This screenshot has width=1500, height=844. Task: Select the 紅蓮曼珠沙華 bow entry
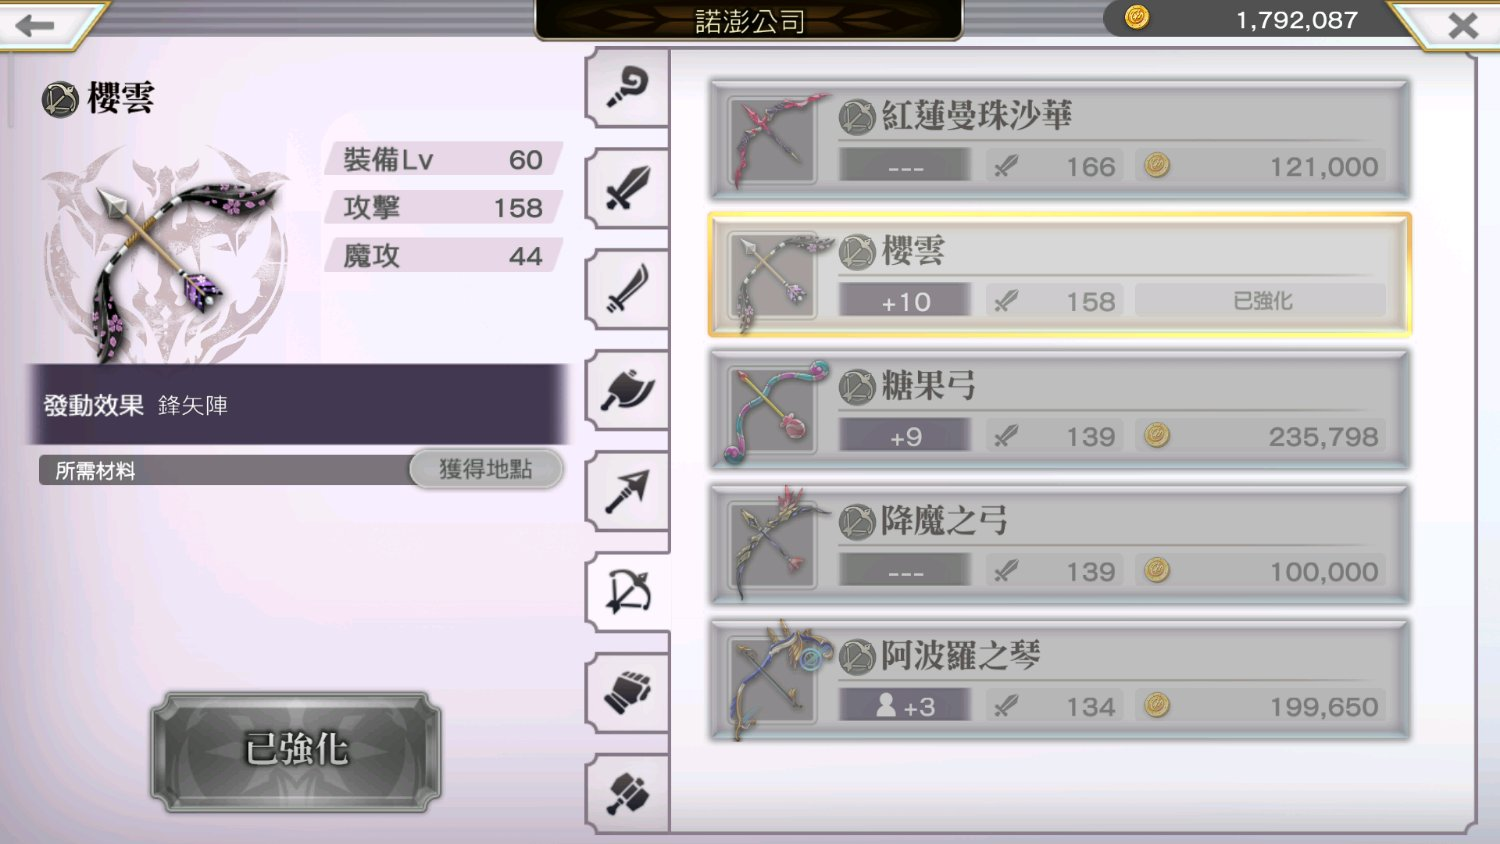pos(1060,140)
